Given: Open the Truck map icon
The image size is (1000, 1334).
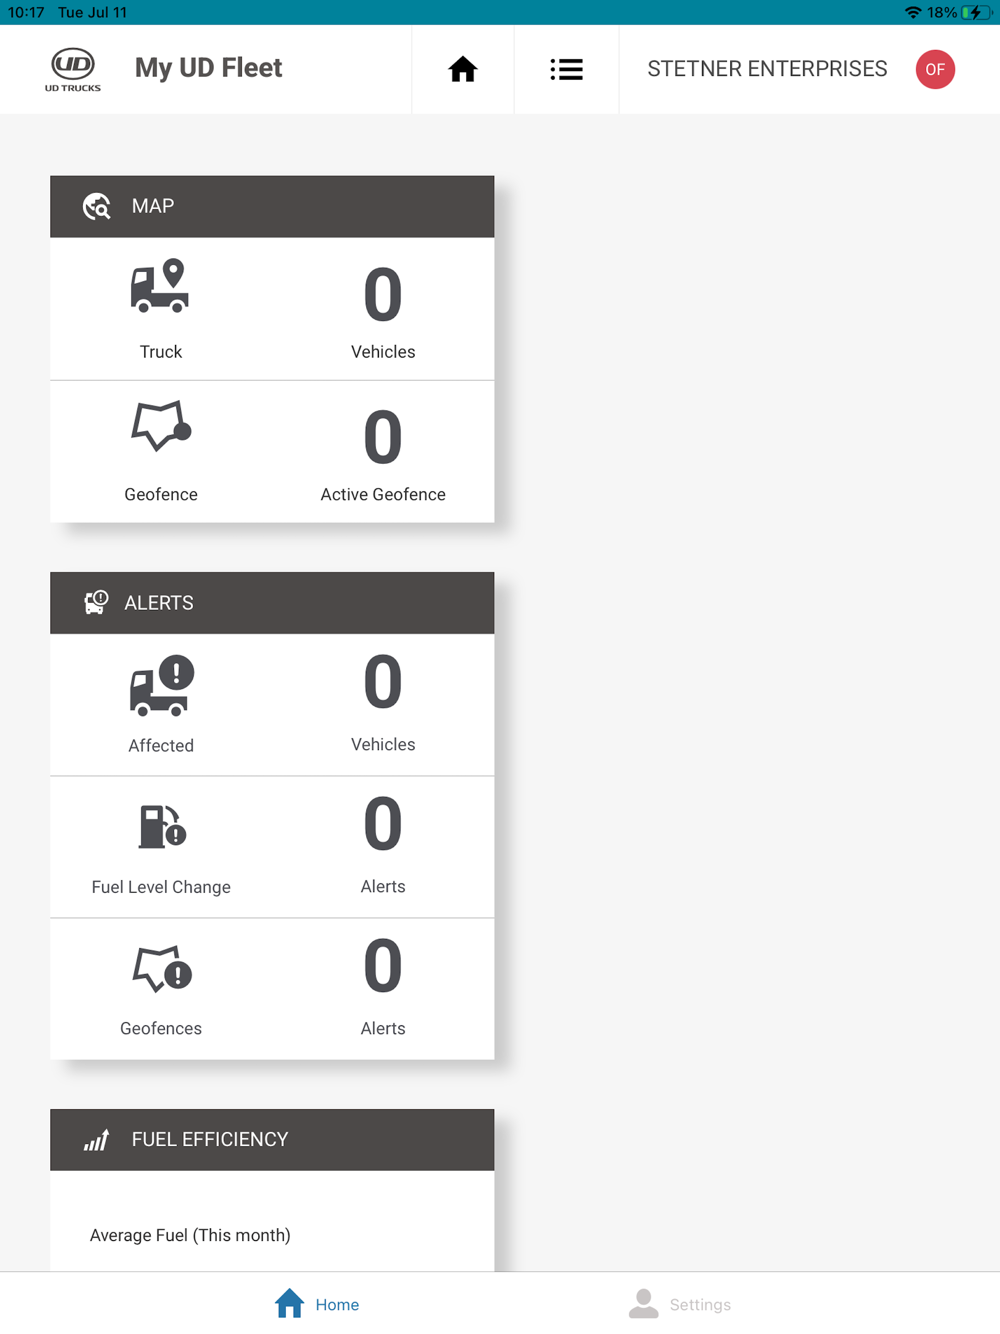Looking at the screenshot, I should [160, 286].
